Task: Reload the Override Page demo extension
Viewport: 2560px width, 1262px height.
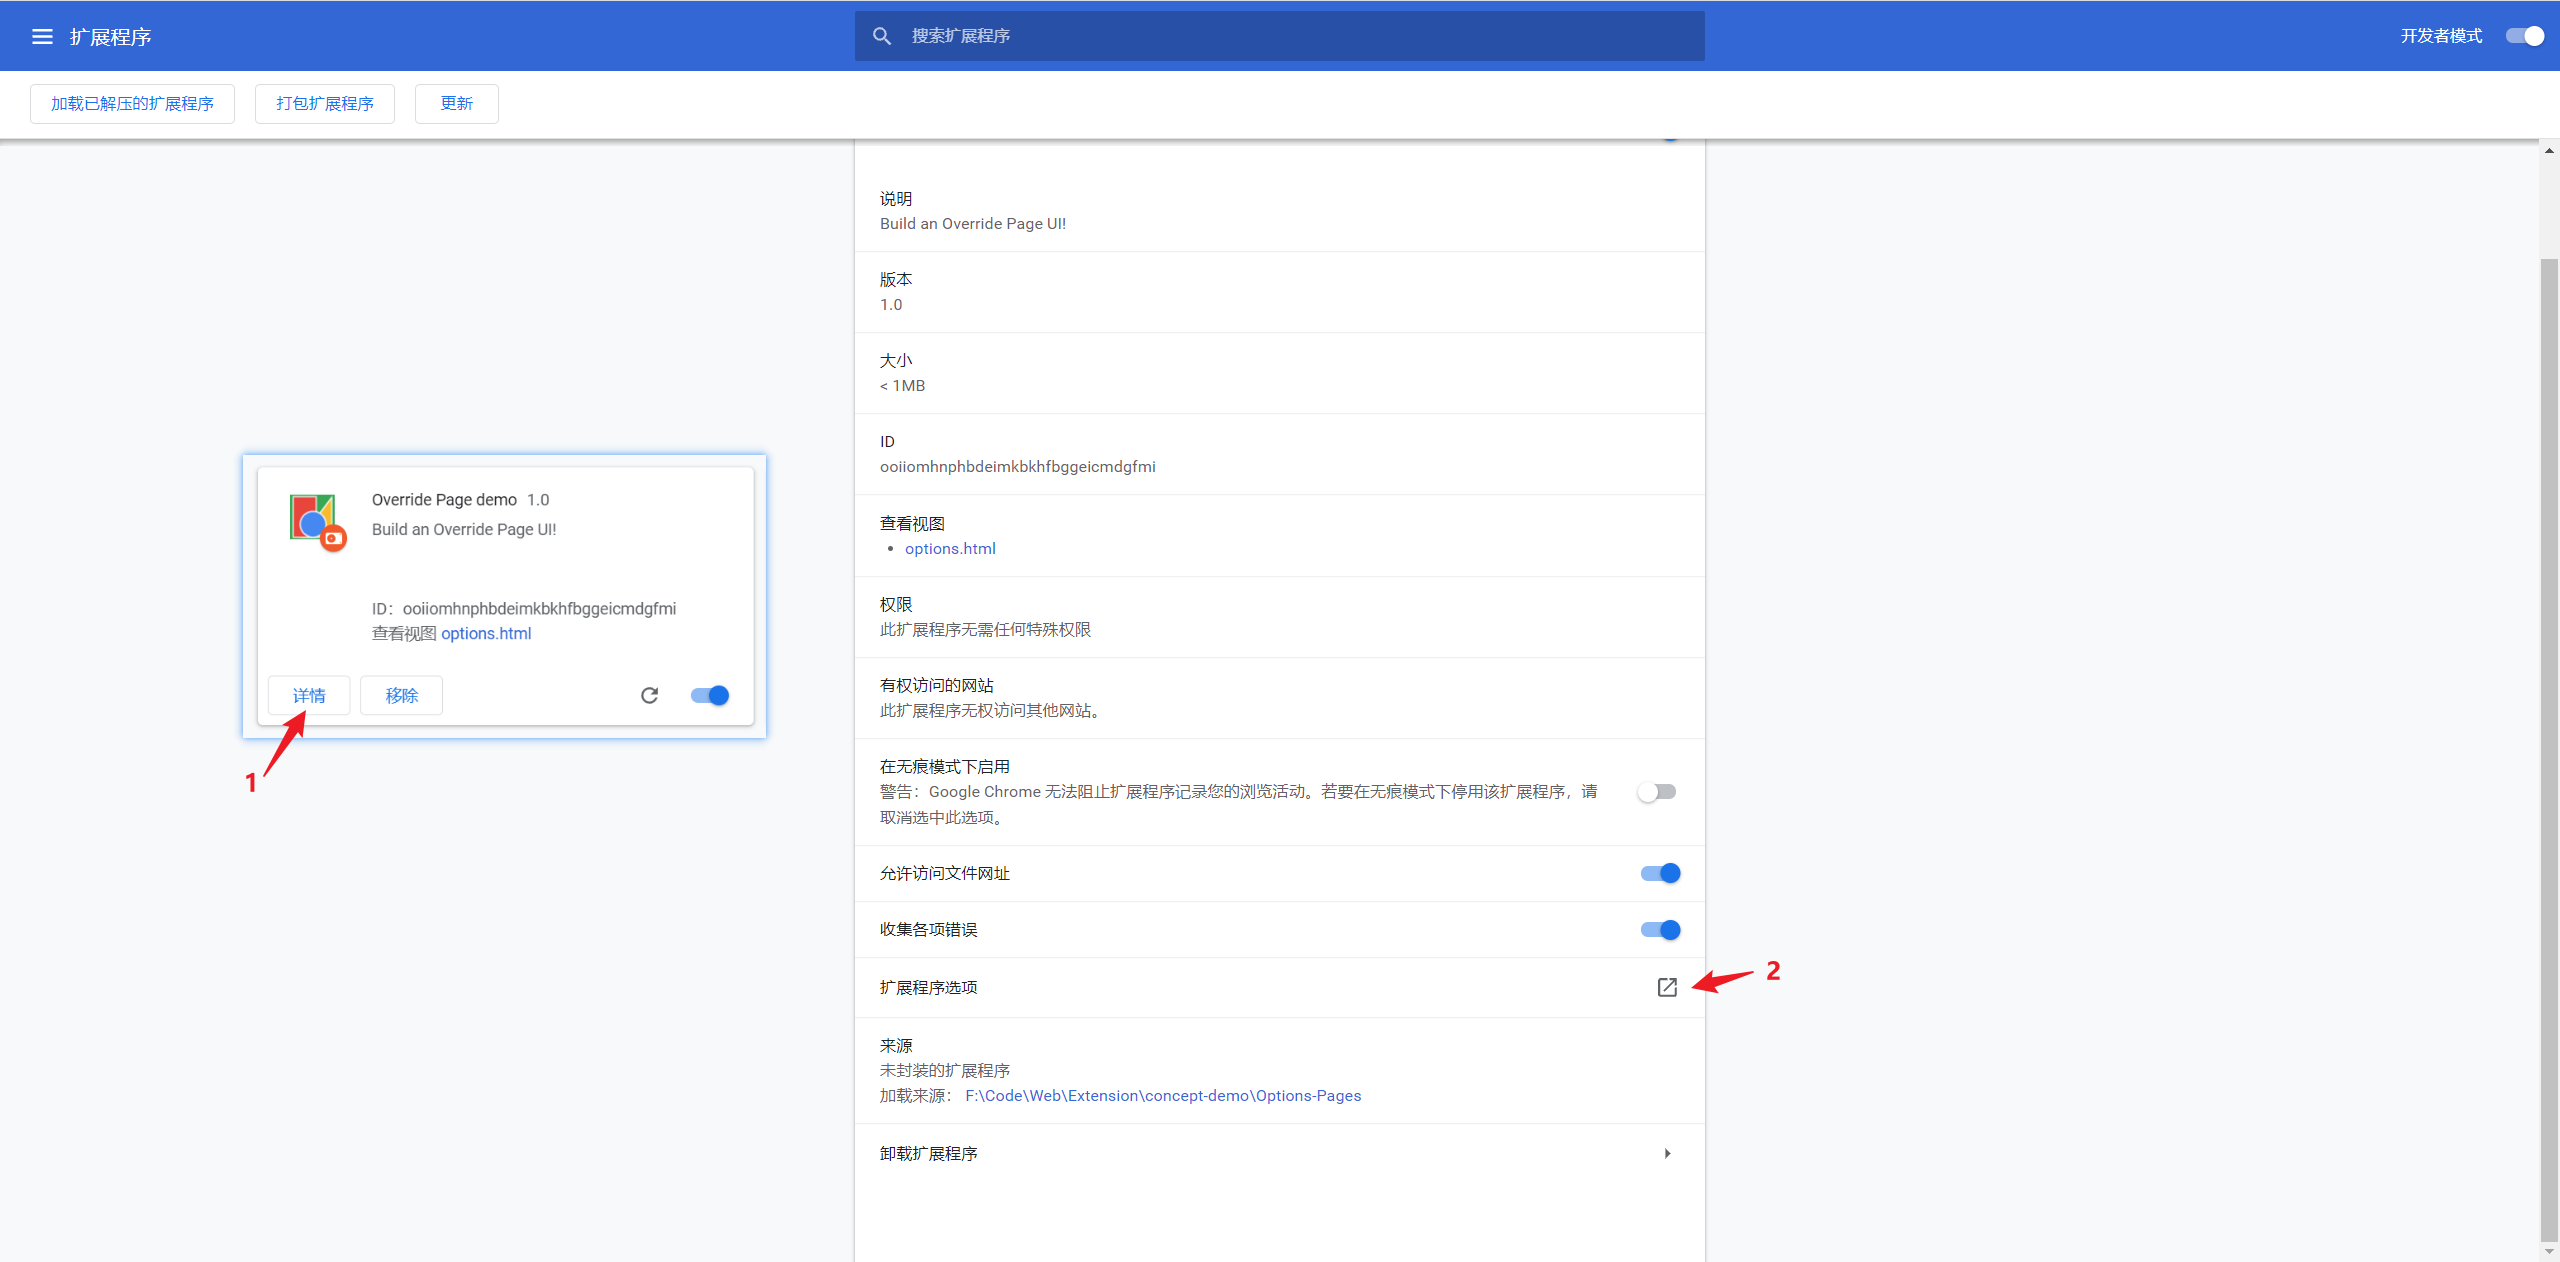Action: click(649, 695)
